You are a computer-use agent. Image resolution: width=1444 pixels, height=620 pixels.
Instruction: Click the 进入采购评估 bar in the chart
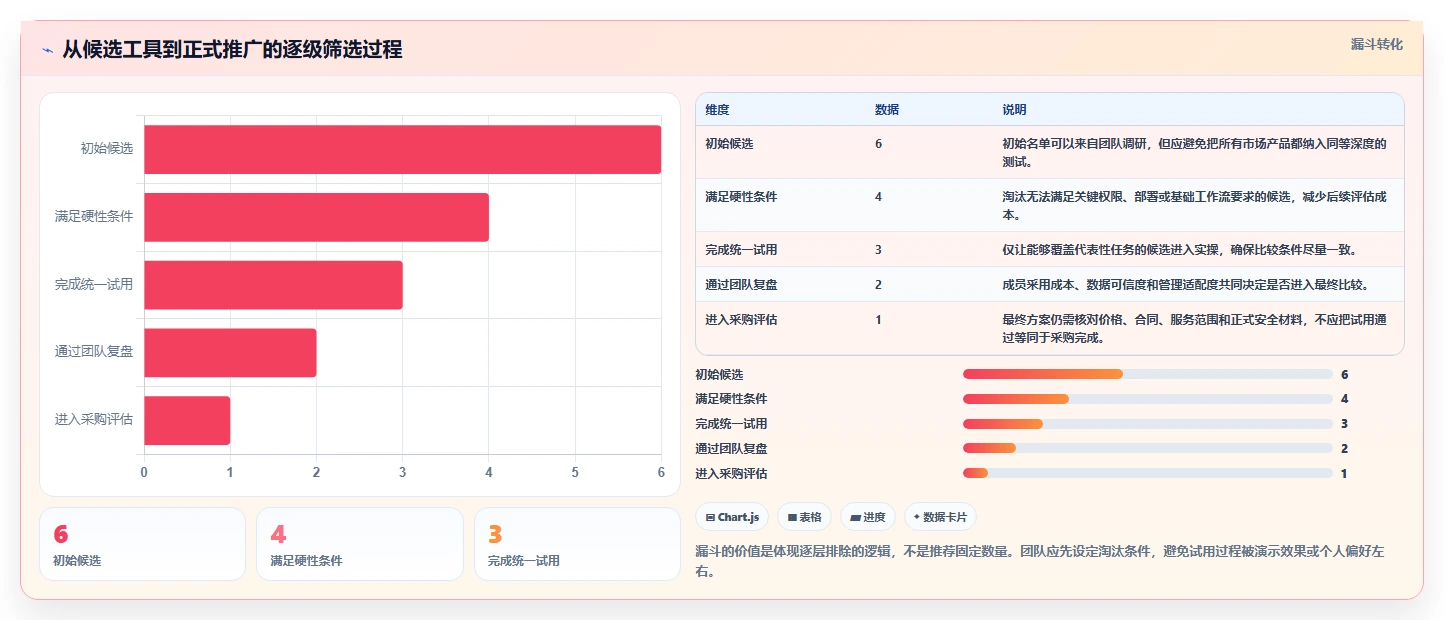(x=187, y=421)
